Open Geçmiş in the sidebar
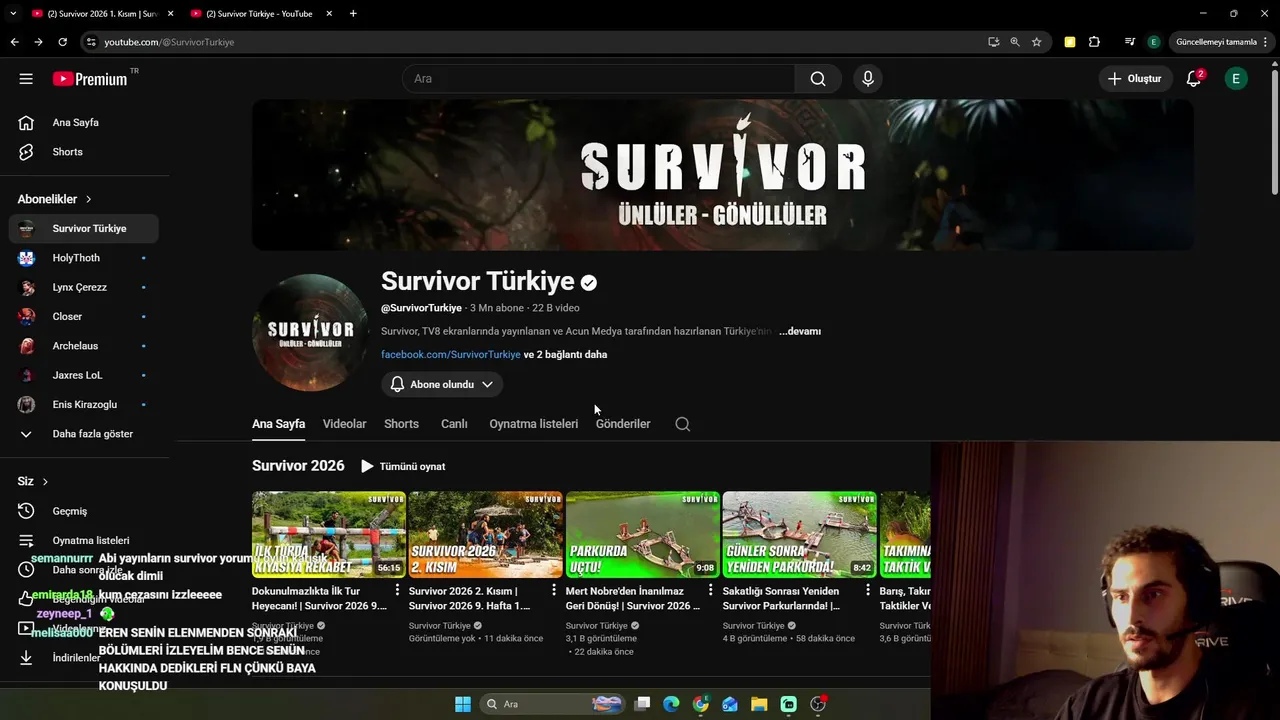This screenshot has width=1280, height=720. pyautogui.click(x=83, y=511)
